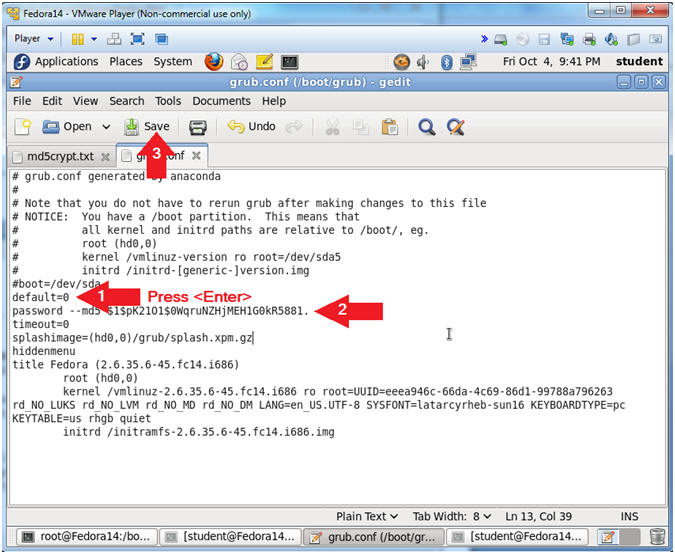Open the Help menu
Image resolution: width=675 pixels, height=554 pixels.
click(274, 101)
